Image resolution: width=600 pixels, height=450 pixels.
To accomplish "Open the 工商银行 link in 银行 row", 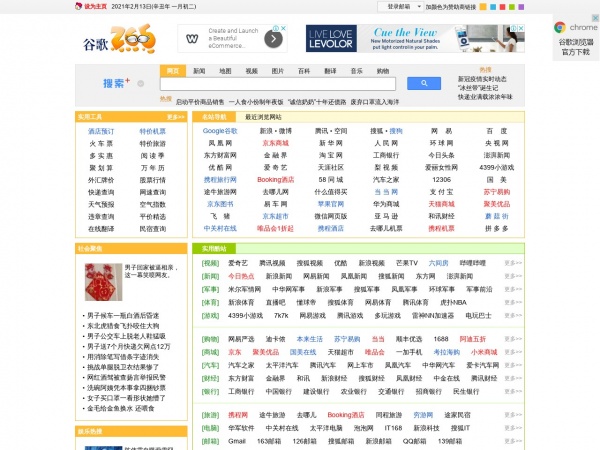I will tap(241, 391).
